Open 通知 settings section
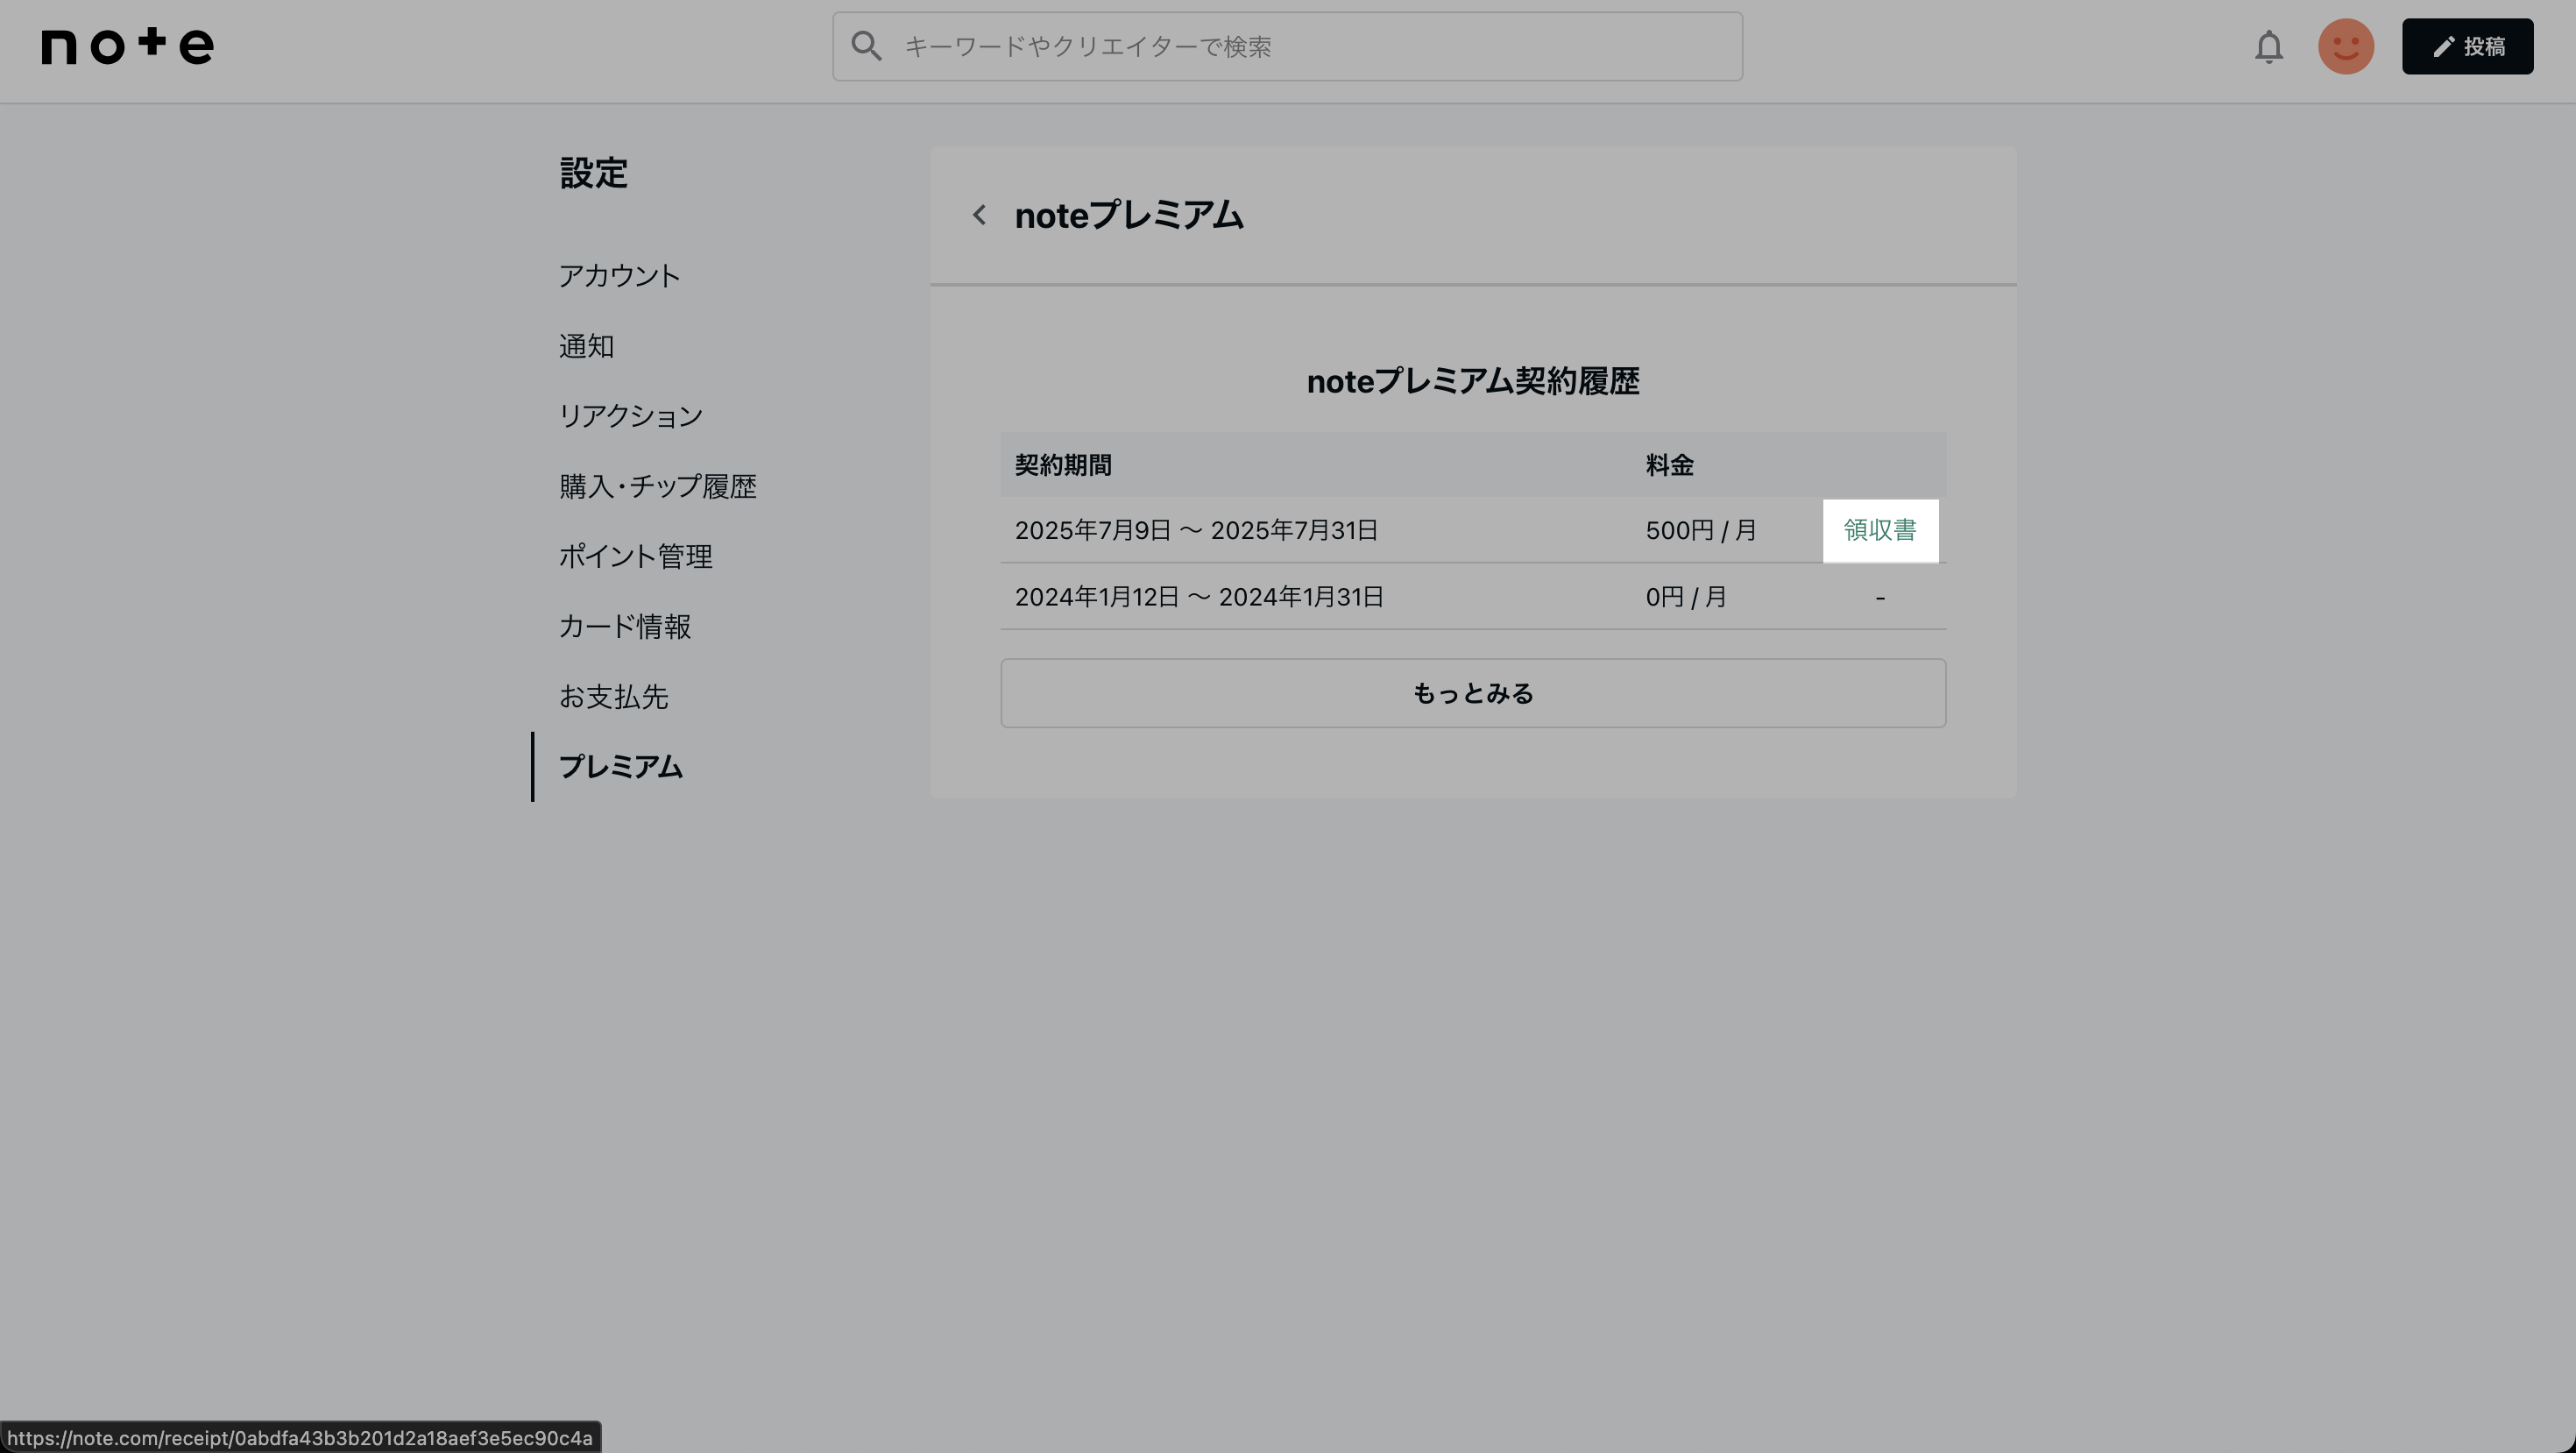 586,346
